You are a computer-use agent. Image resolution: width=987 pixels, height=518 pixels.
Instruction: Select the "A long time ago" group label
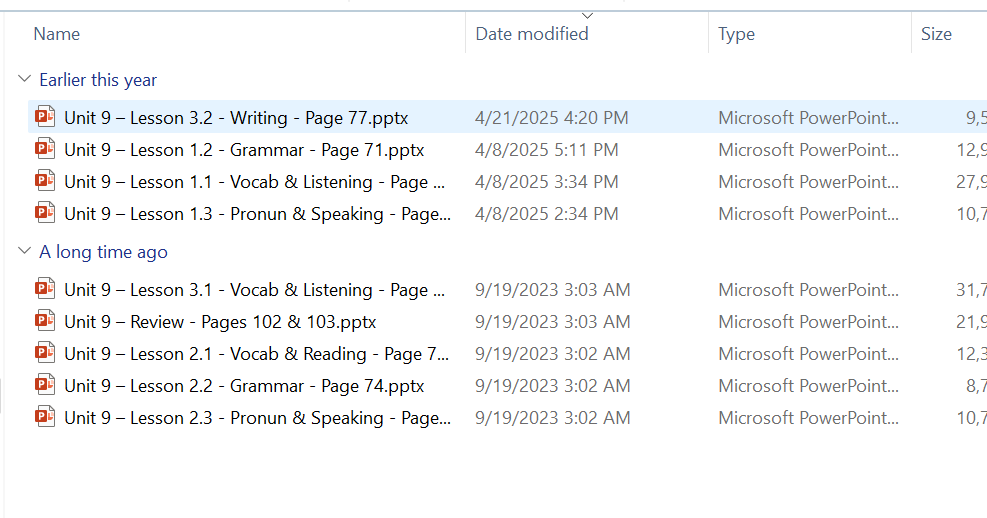(103, 252)
